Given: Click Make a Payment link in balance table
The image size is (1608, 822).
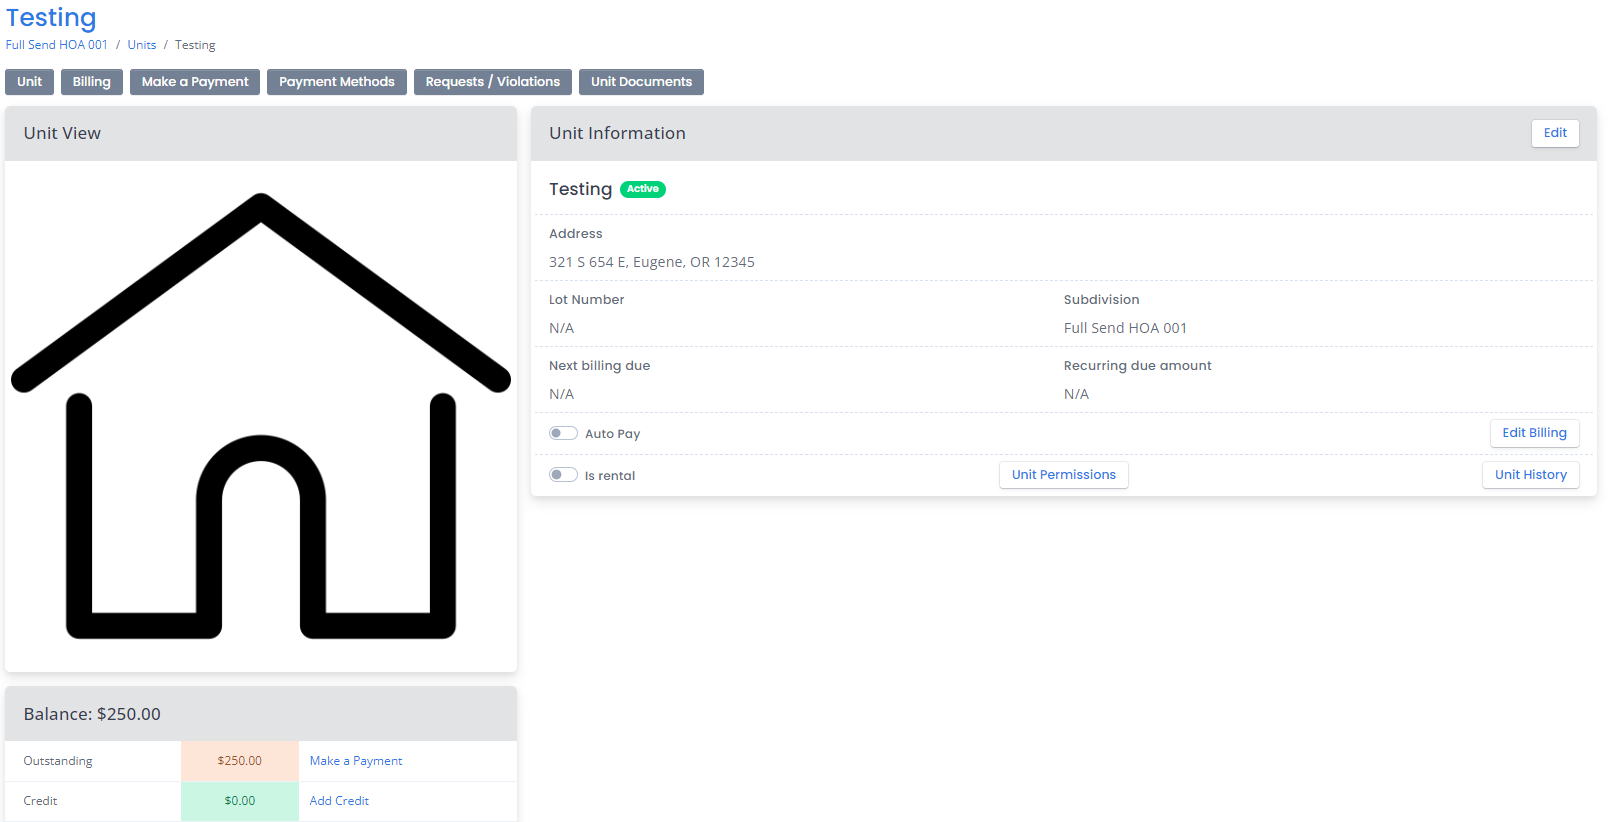Looking at the screenshot, I should point(356,761).
